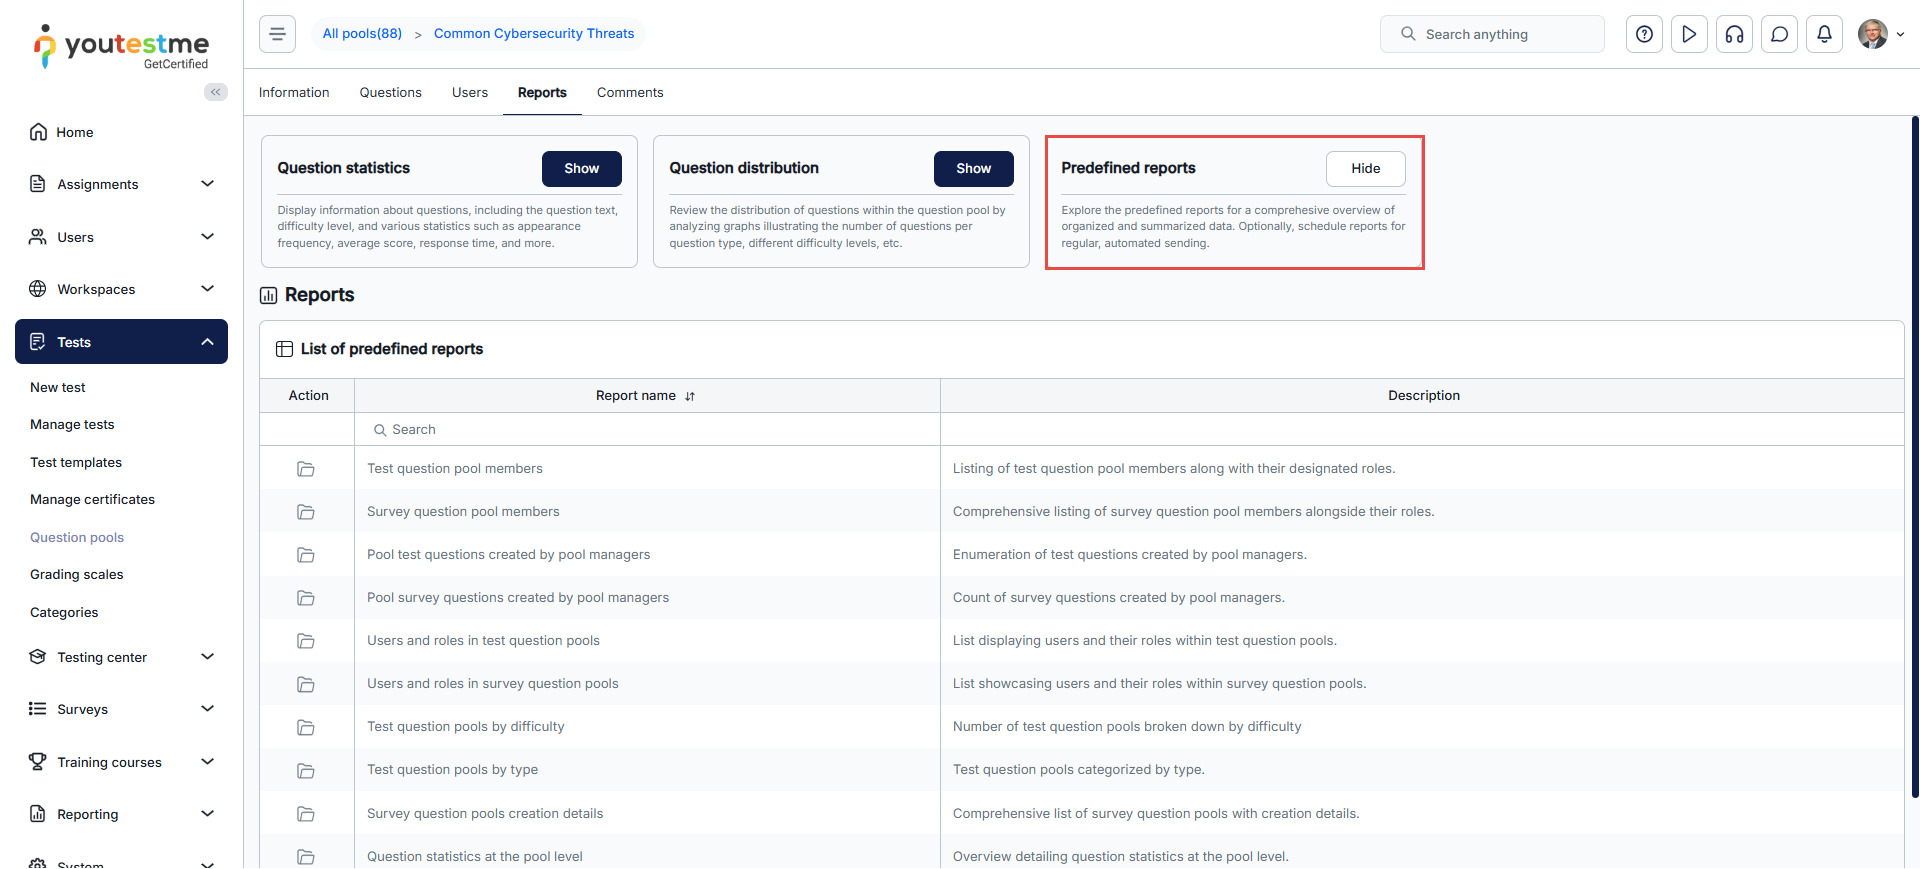Open folder icon for Test question pool members

coord(306,469)
